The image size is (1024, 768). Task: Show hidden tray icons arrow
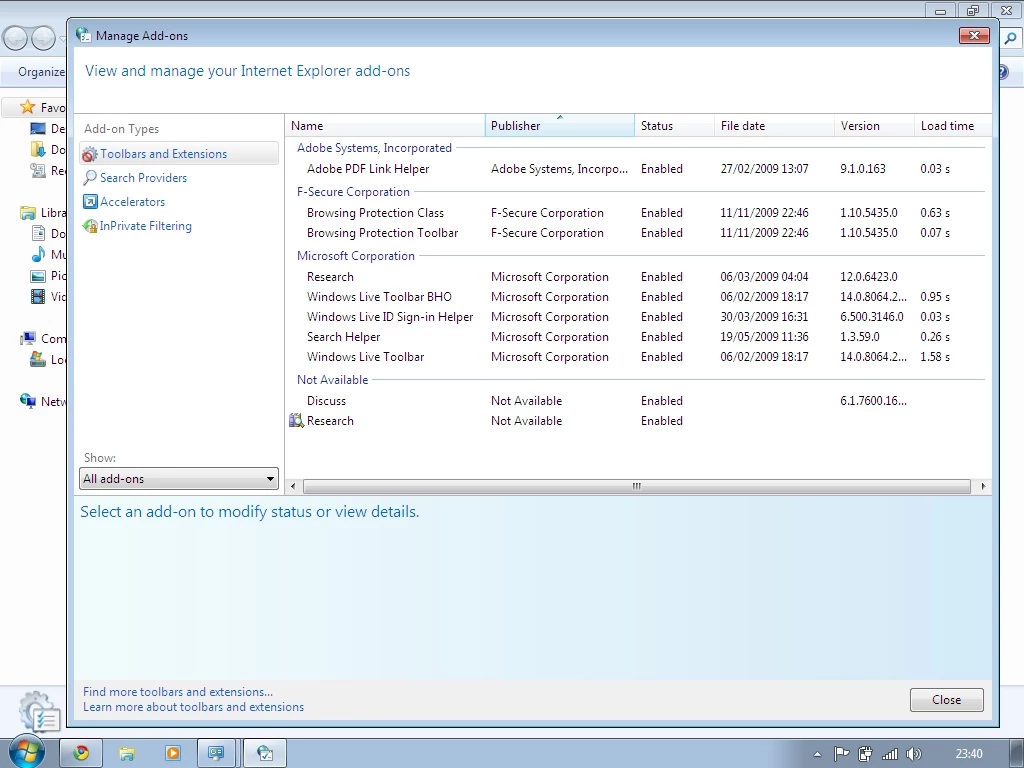tap(817, 754)
